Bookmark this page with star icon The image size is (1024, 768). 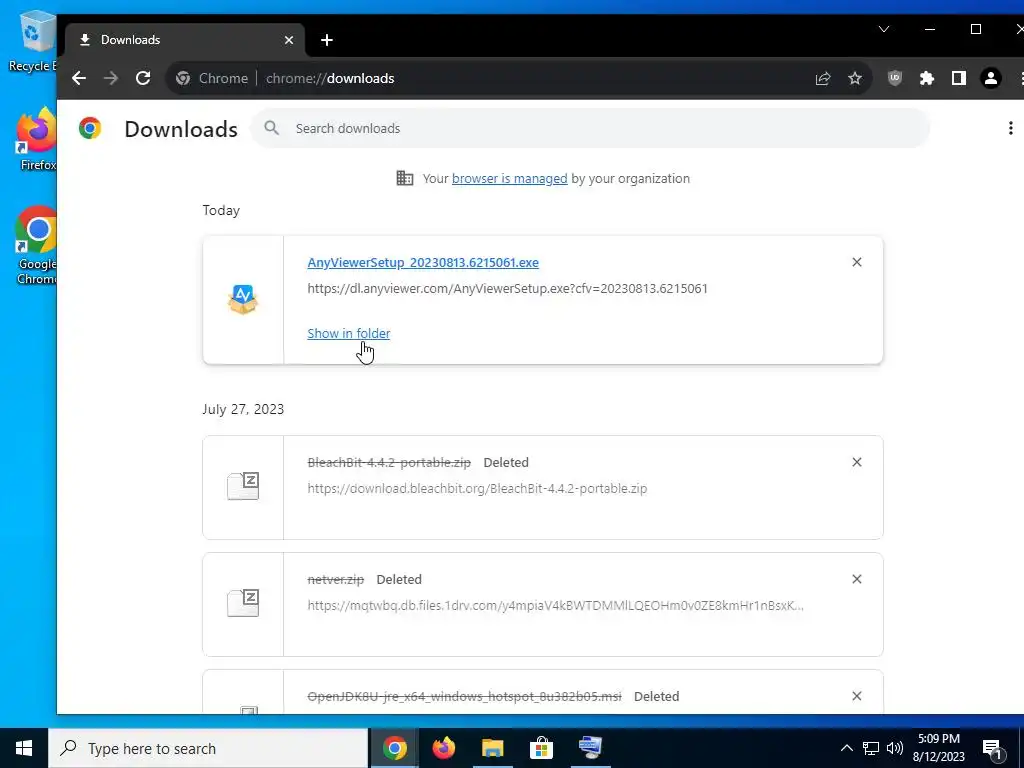pos(855,78)
